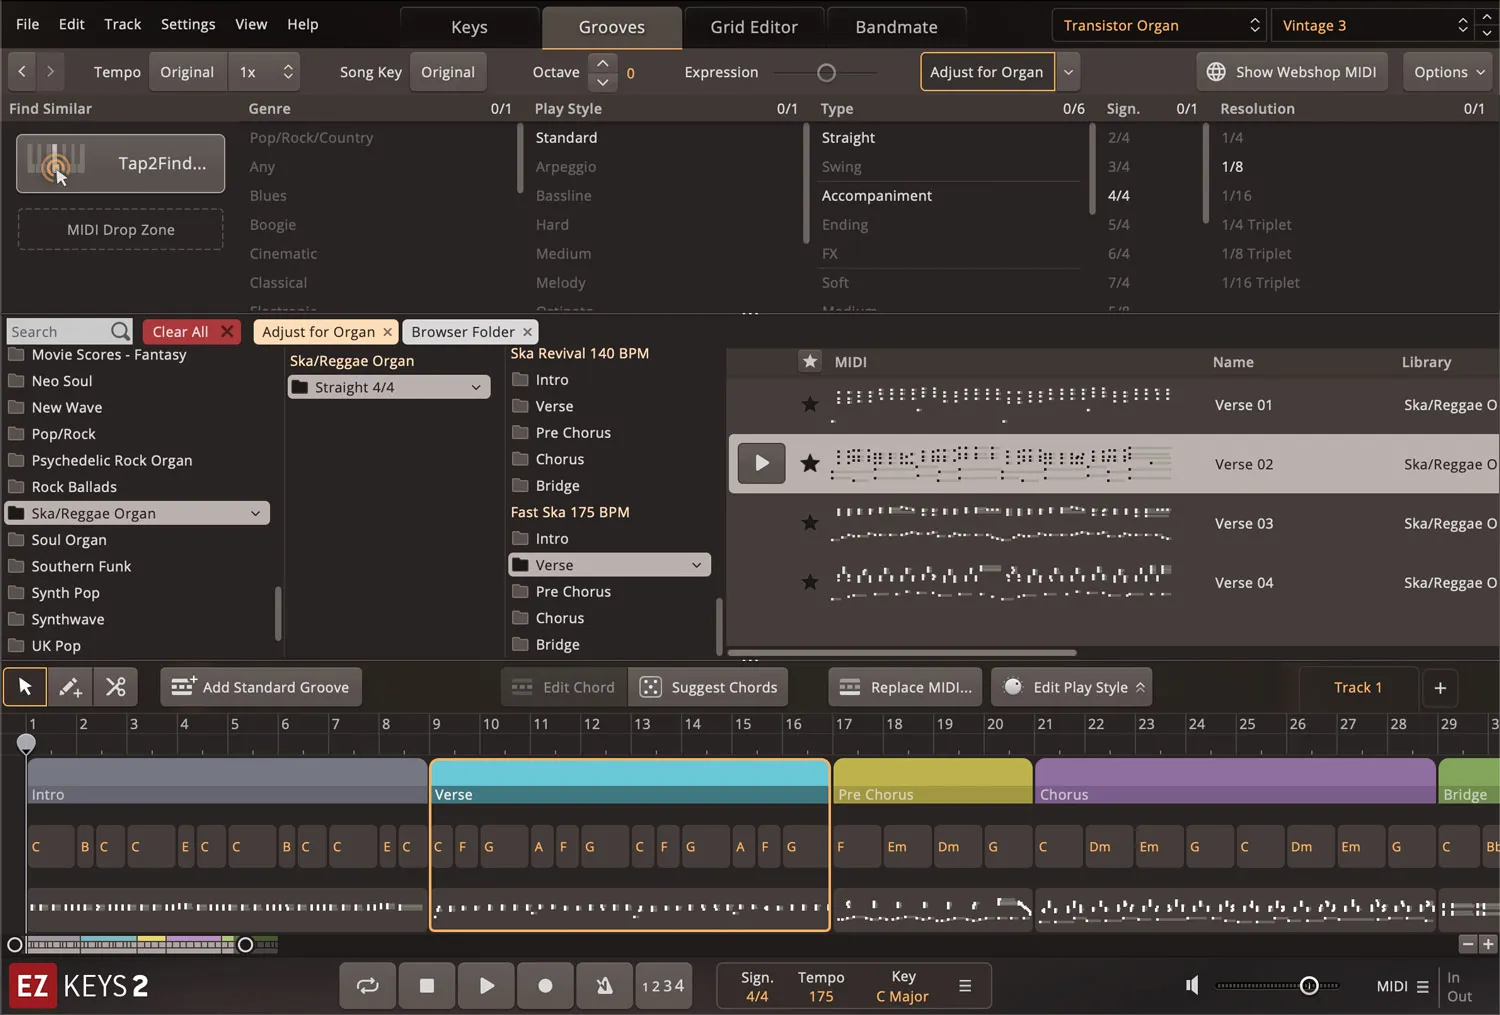1500x1015 pixels.
Task: Preview Verse 02 with its play button
Action: point(761,463)
